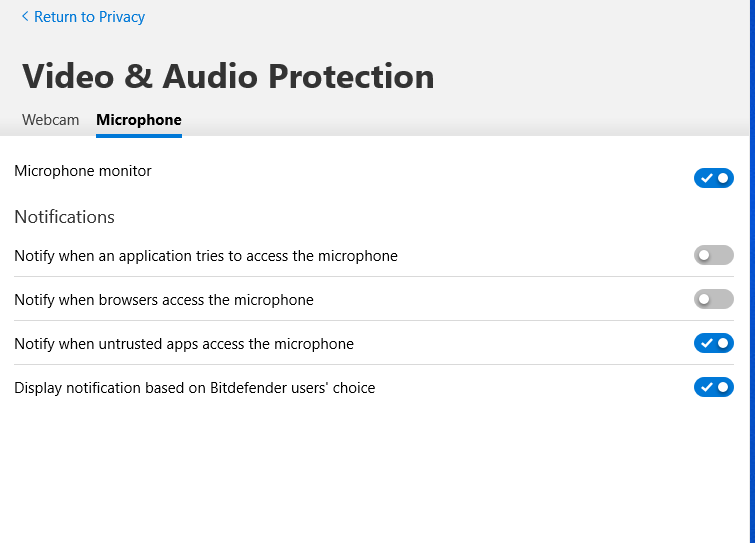Image resolution: width=755 pixels, height=543 pixels.
Task: Click 'Display notification based on Bitdefender users' choice' text
Action: pyautogui.click(x=194, y=388)
